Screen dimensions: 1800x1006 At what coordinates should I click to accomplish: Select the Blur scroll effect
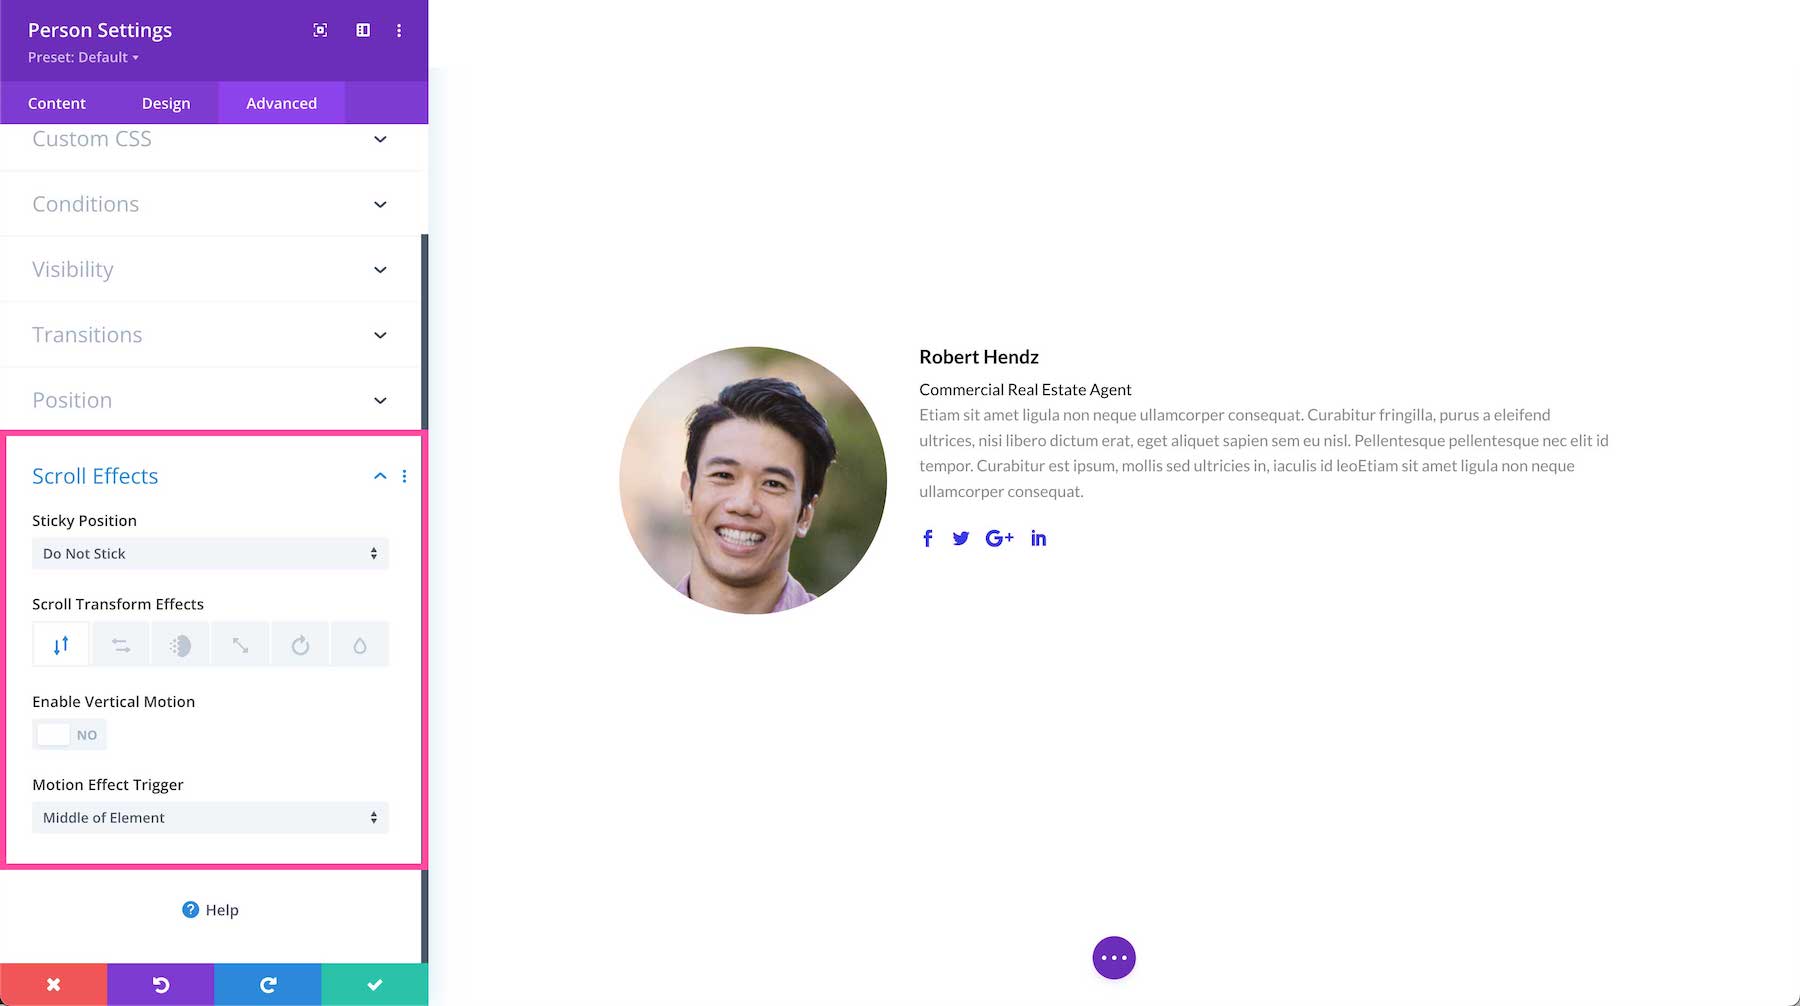tap(359, 644)
